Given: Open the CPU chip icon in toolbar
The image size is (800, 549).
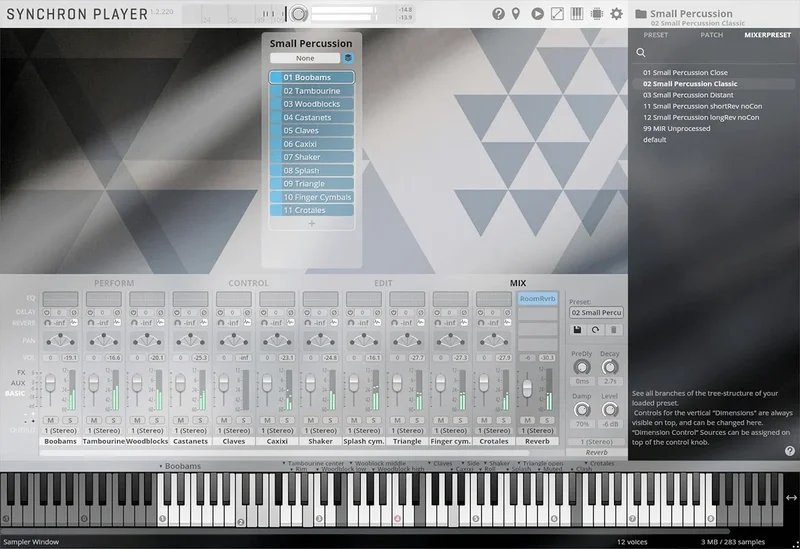Looking at the screenshot, I should (596, 14).
